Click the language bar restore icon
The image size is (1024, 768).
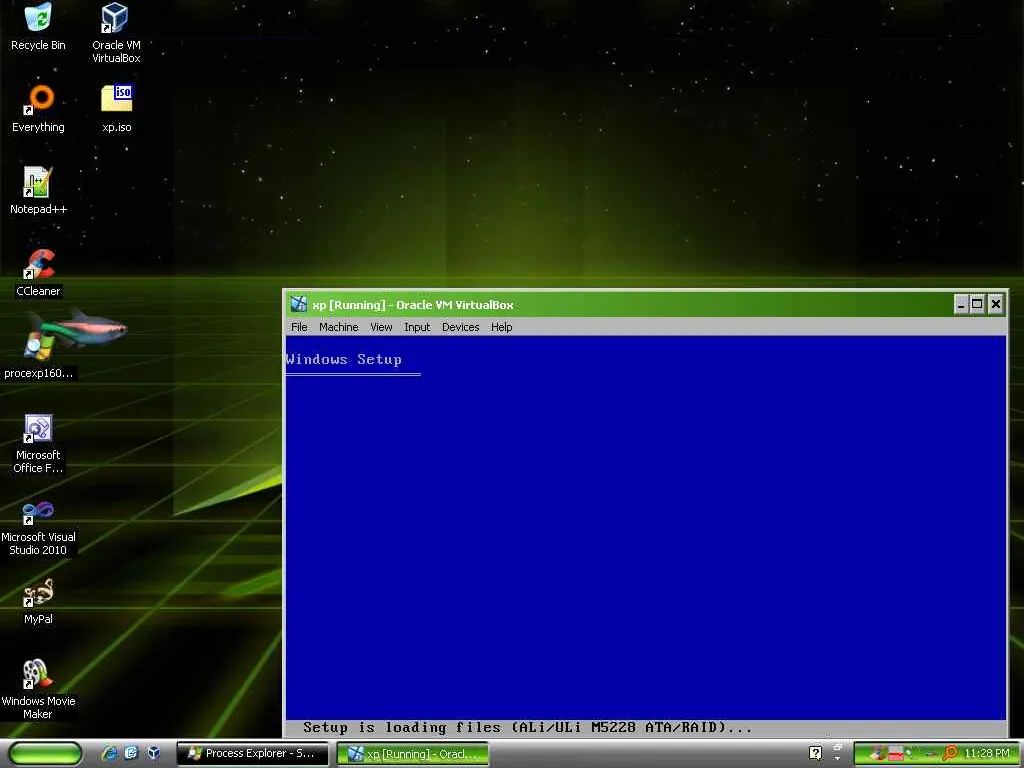click(x=837, y=747)
